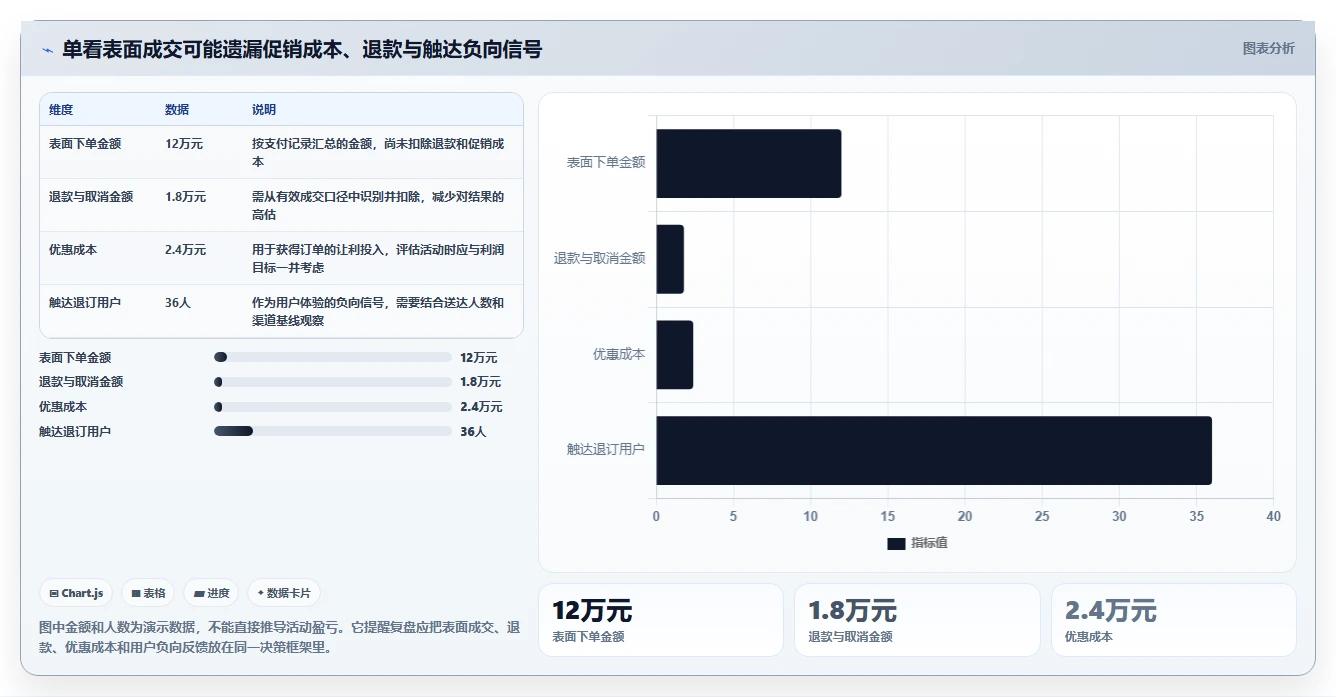
Task: Click the 表面下单金额 y-axis label
Action: pos(606,162)
